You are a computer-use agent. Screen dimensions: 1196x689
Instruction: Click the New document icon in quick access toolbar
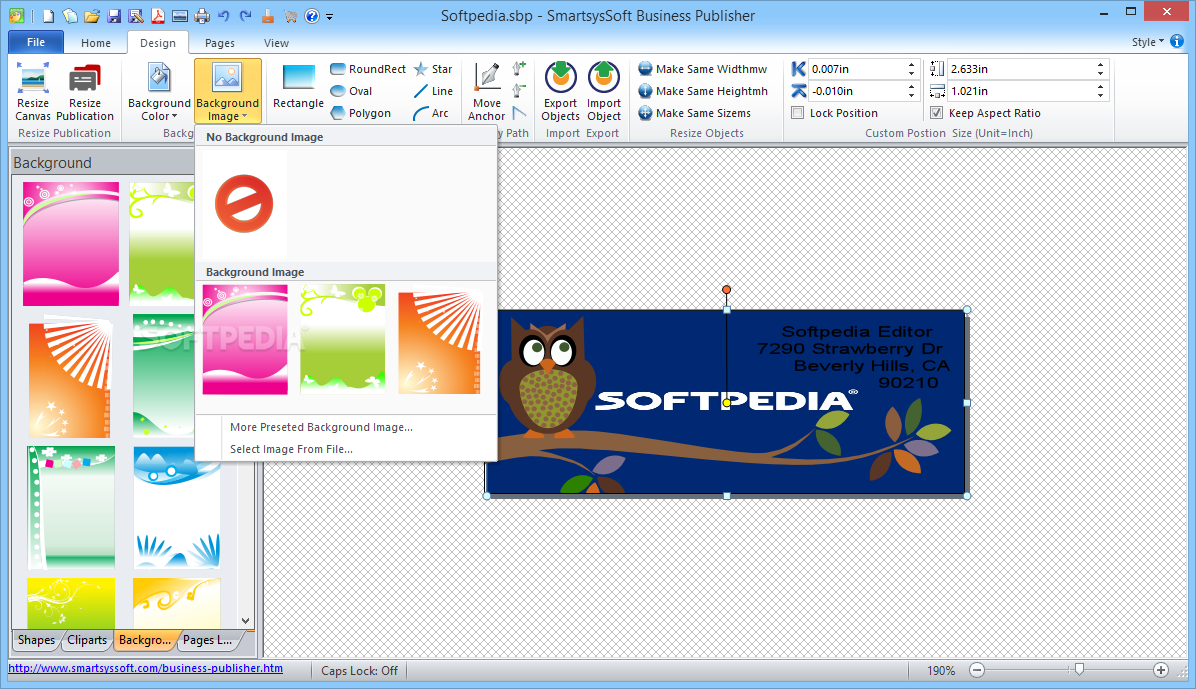click(x=48, y=15)
